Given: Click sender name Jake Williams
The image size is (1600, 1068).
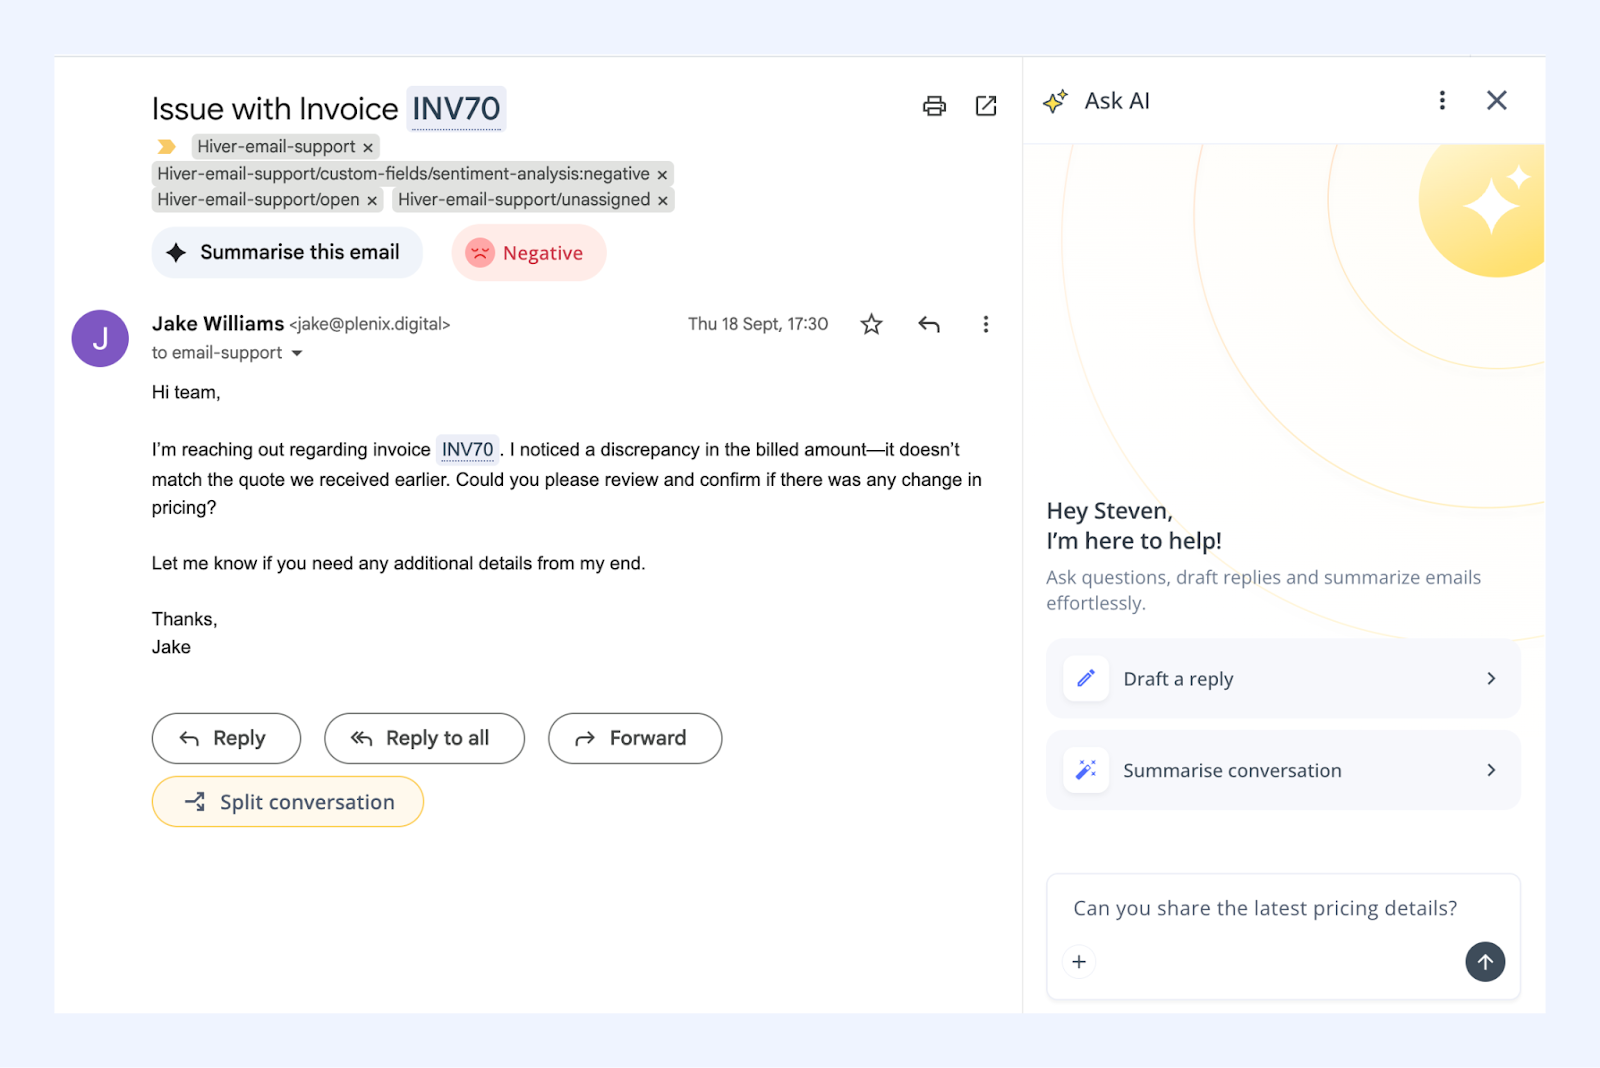Looking at the screenshot, I should (x=218, y=324).
